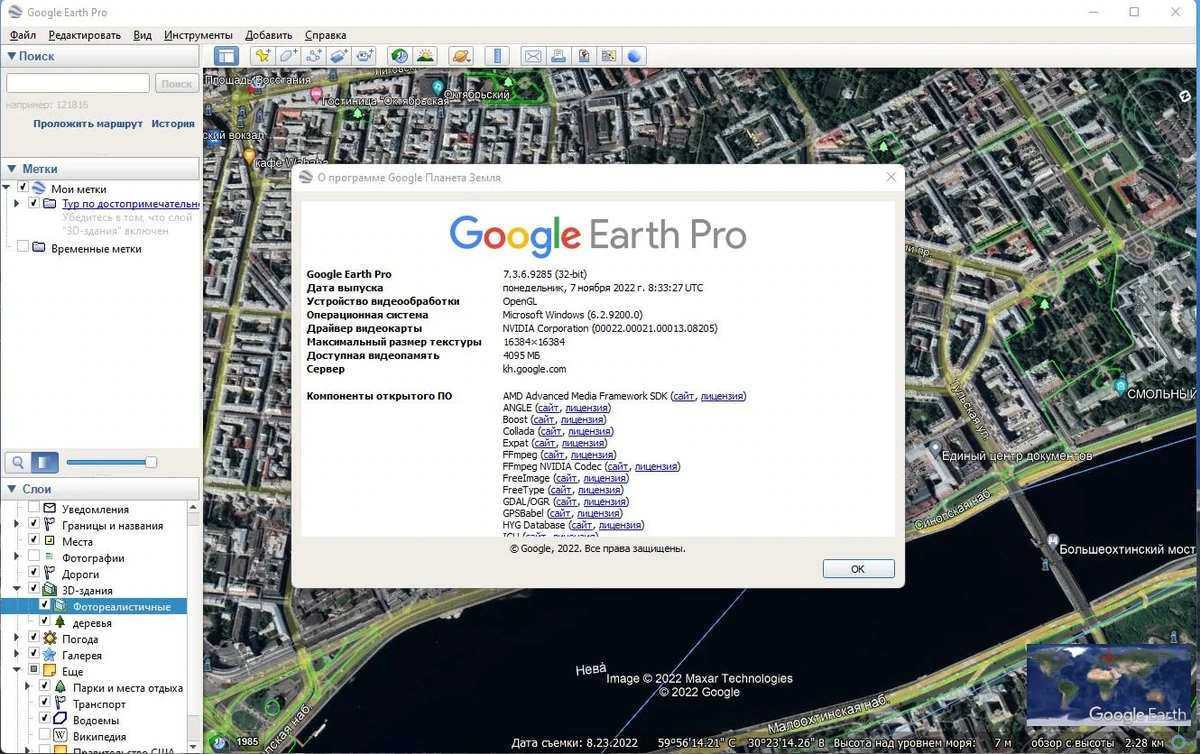Screen dimensions: 1200x754
Task: Click the кафе Webhab orange map marker
Action: [249, 155]
